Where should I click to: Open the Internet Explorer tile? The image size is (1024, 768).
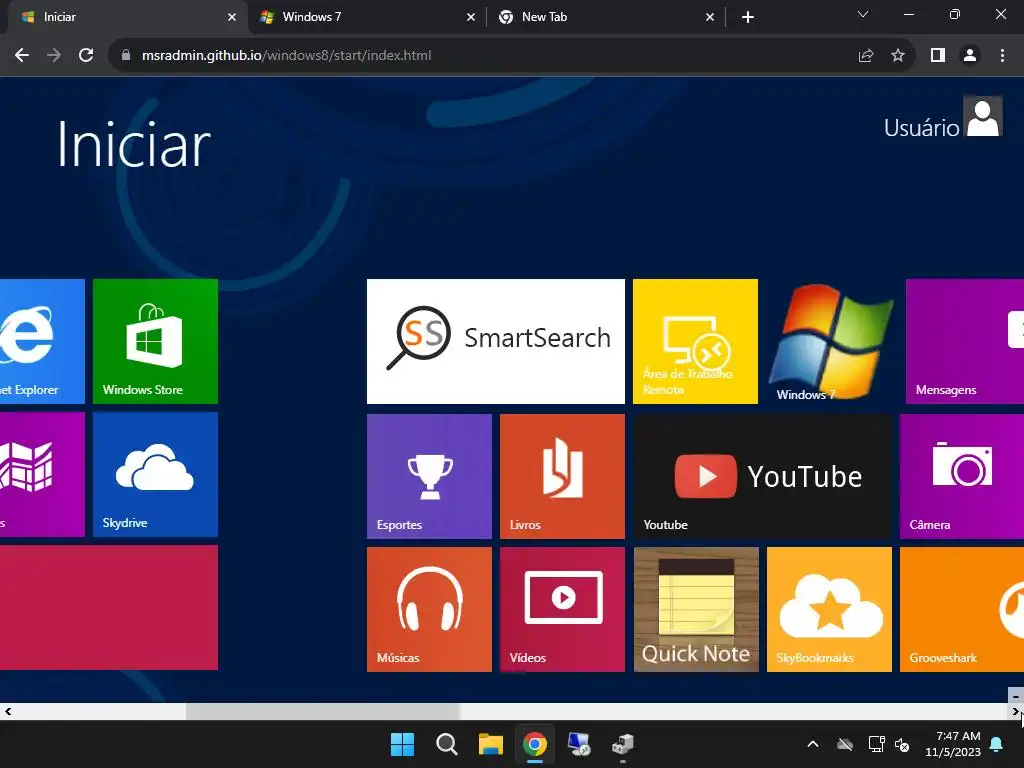42,341
